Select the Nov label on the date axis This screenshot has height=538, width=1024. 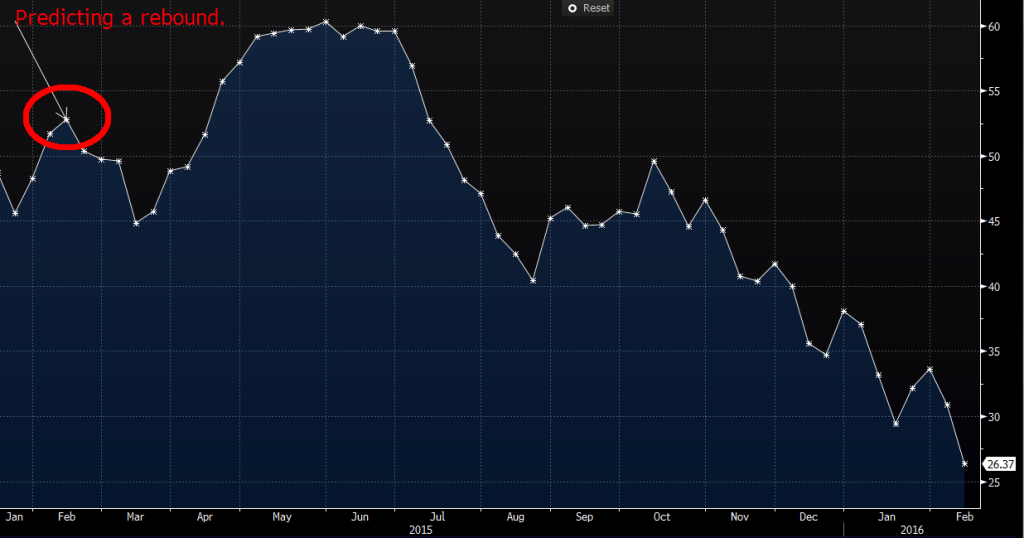(739, 516)
